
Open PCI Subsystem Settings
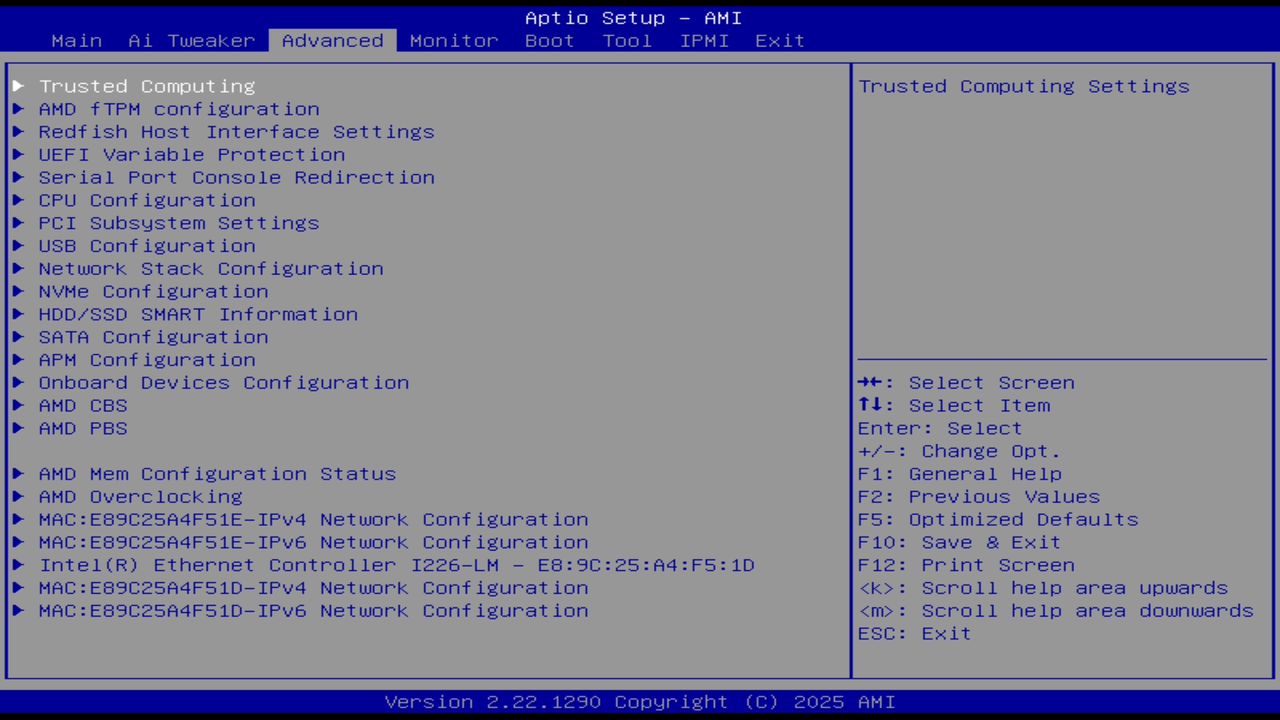pyautogui.click(x=179, y=222)
